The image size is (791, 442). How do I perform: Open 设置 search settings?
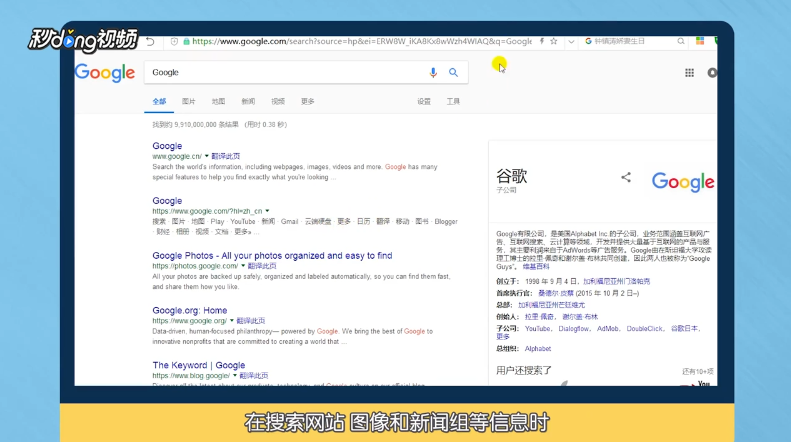pos(424,101)
